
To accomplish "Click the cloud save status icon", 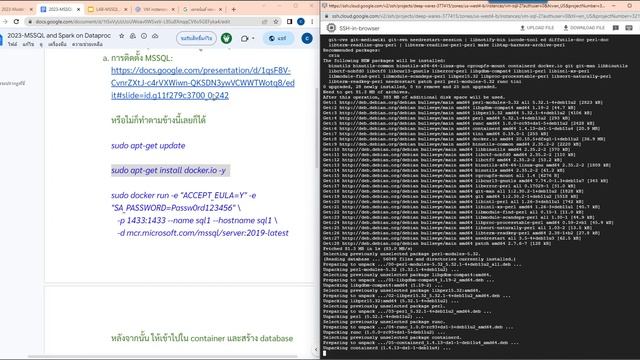I will 155,36.
